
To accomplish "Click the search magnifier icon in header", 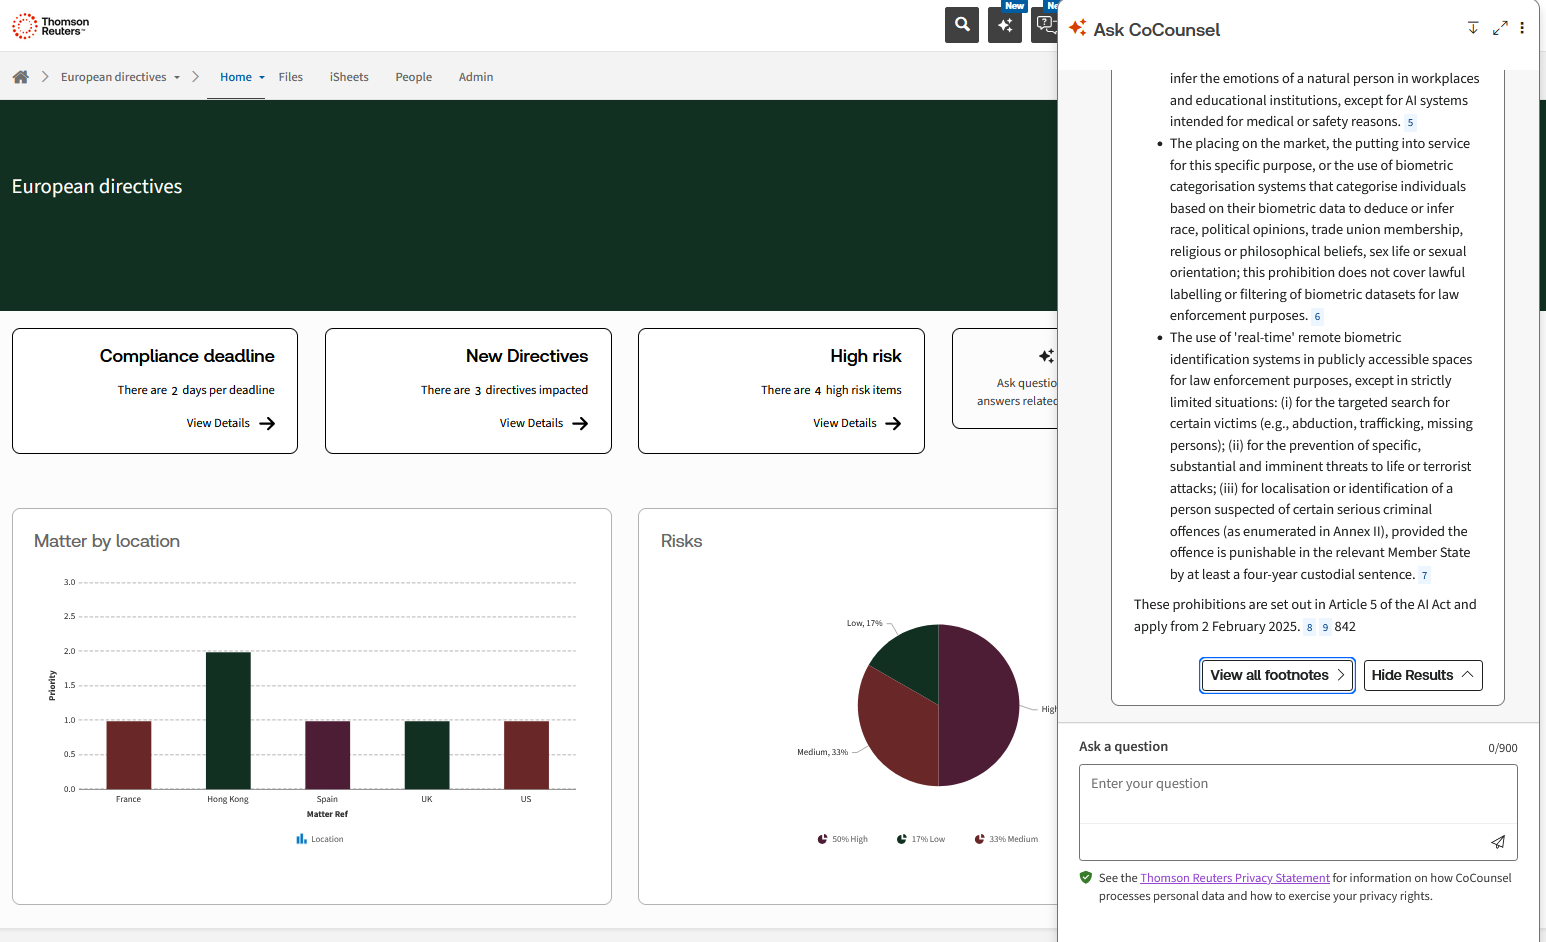I will (961, 25).
